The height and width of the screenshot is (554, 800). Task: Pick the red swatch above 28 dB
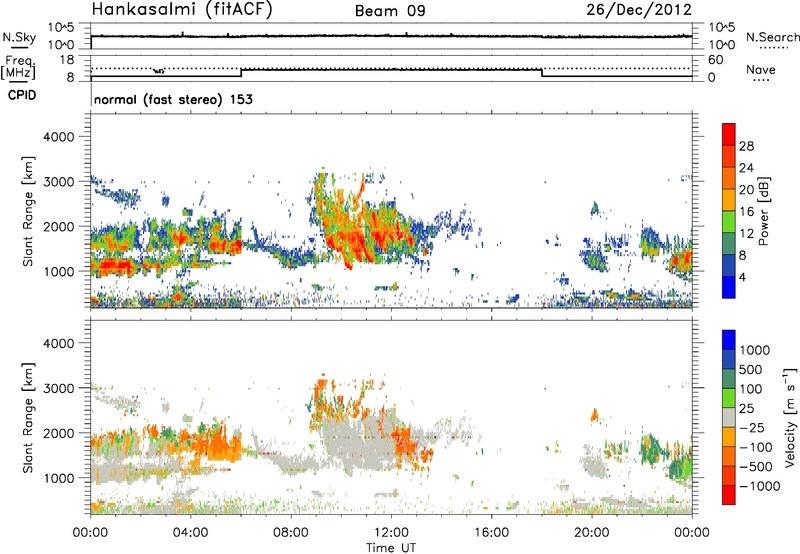point(729,135)
